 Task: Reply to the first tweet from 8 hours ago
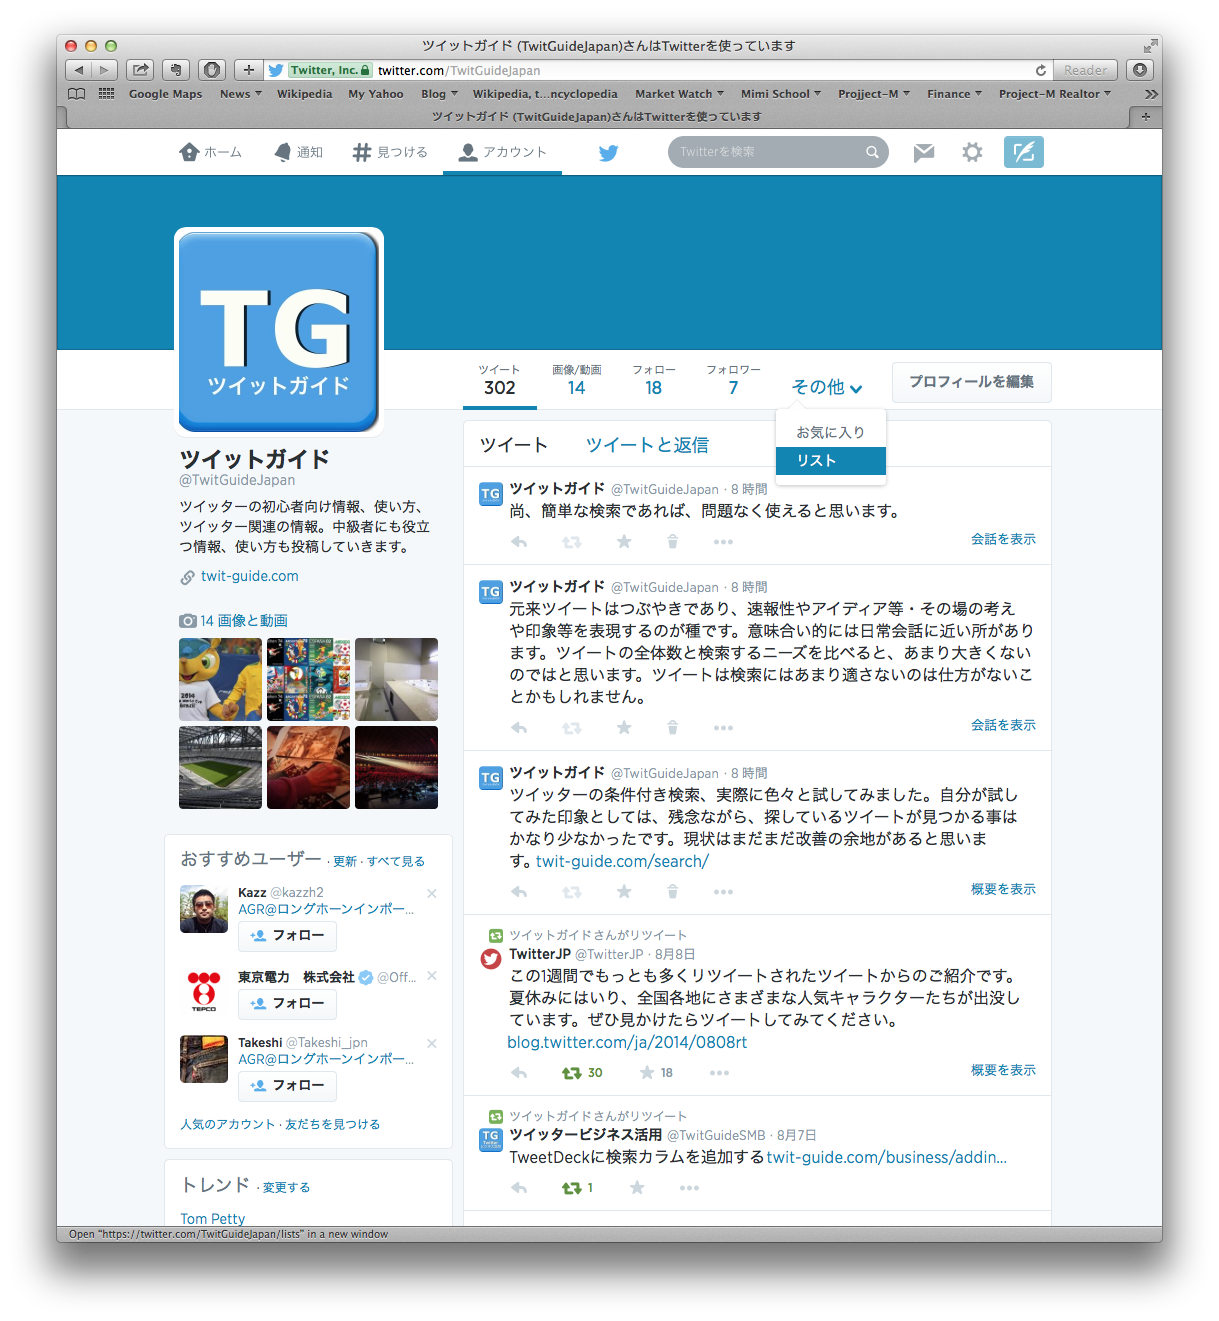pos(519,542)
